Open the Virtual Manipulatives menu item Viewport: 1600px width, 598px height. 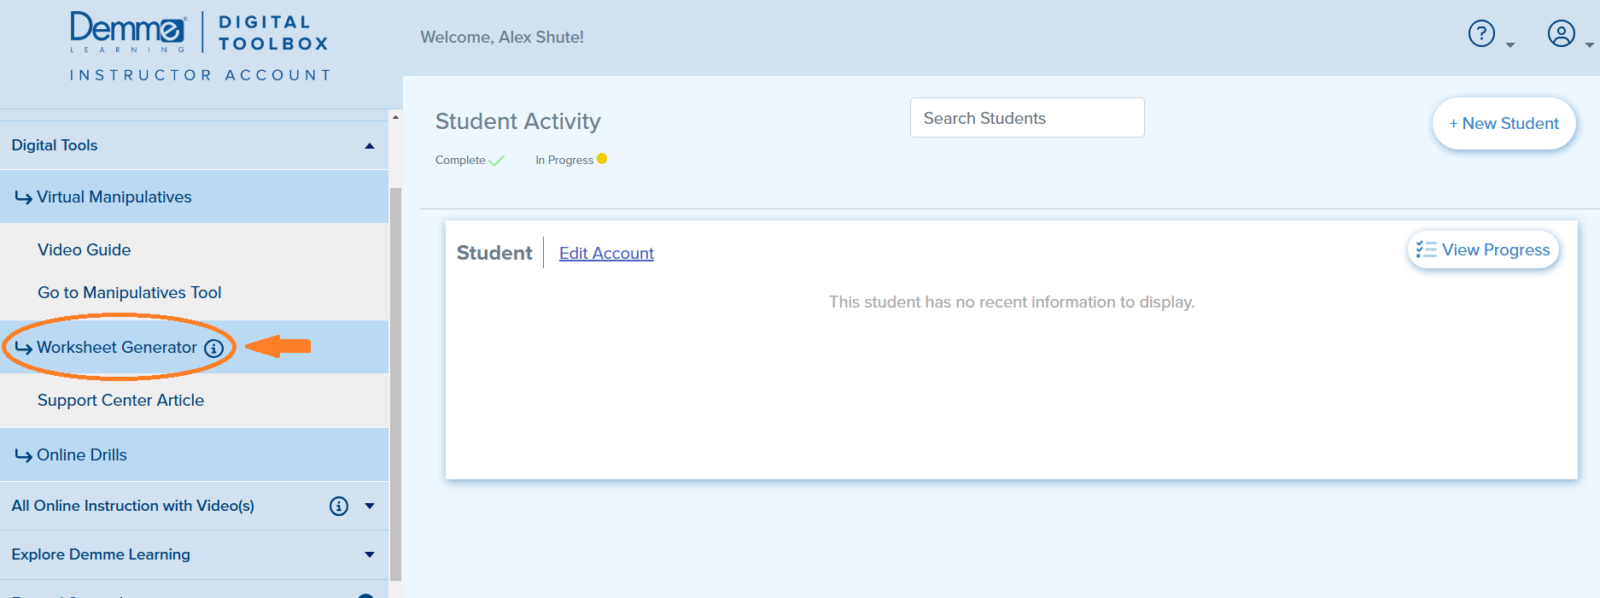pos(114,197)
